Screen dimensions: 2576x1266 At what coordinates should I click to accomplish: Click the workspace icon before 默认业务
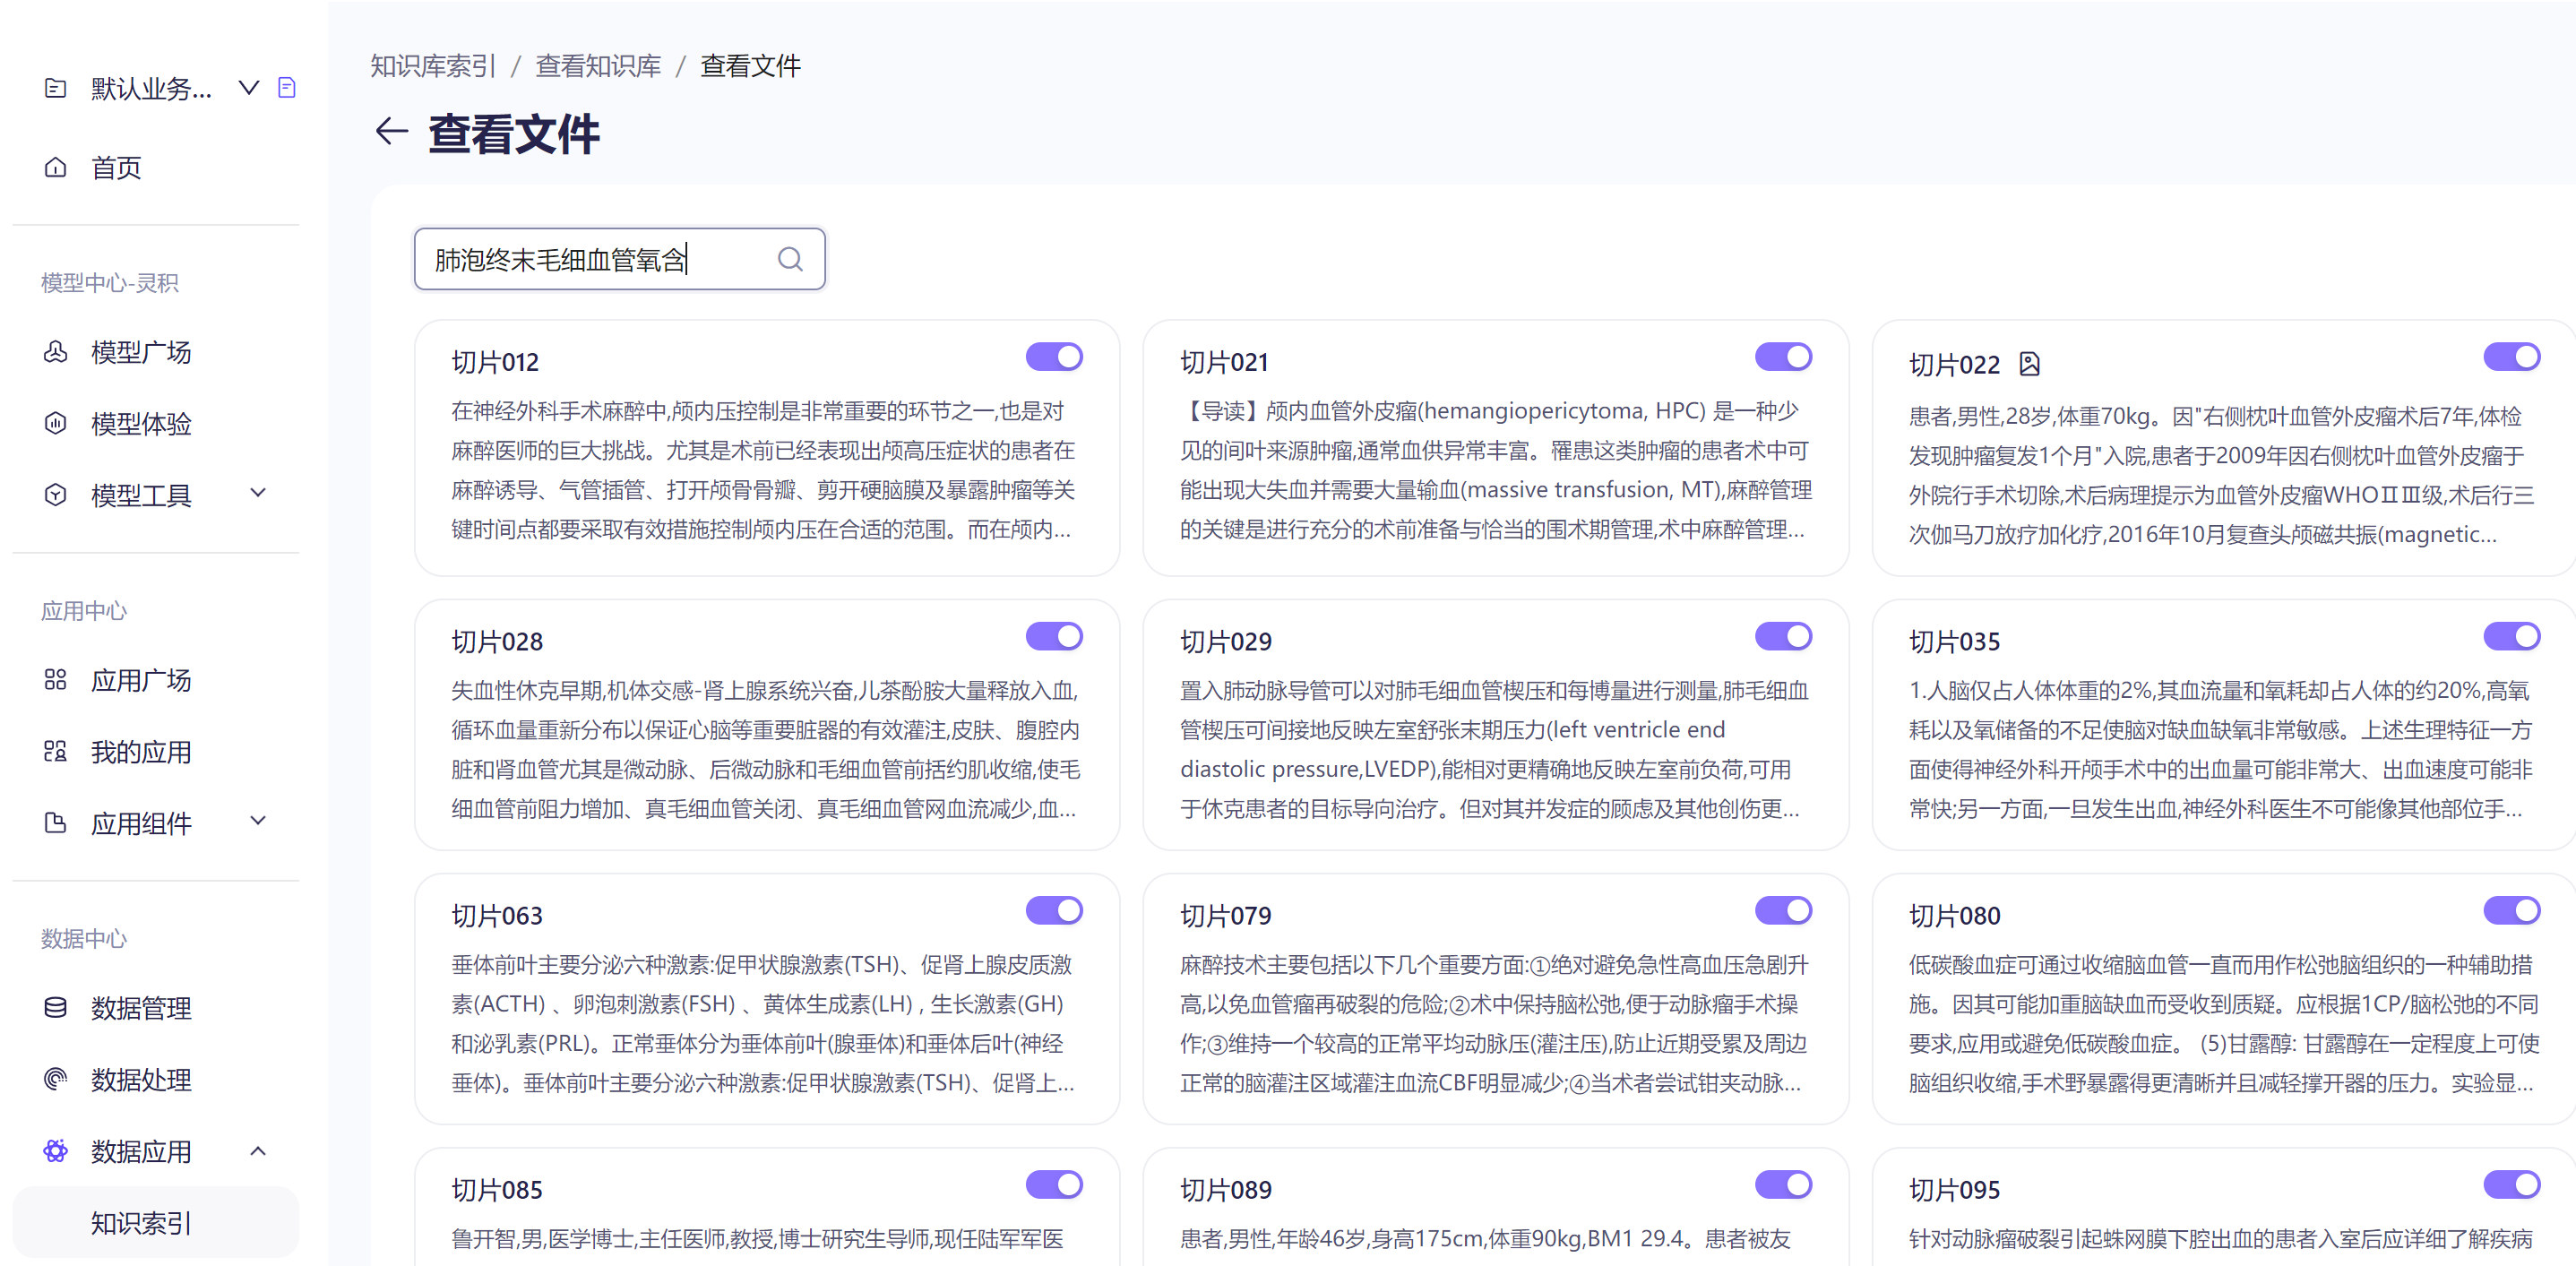coord(56,88)
